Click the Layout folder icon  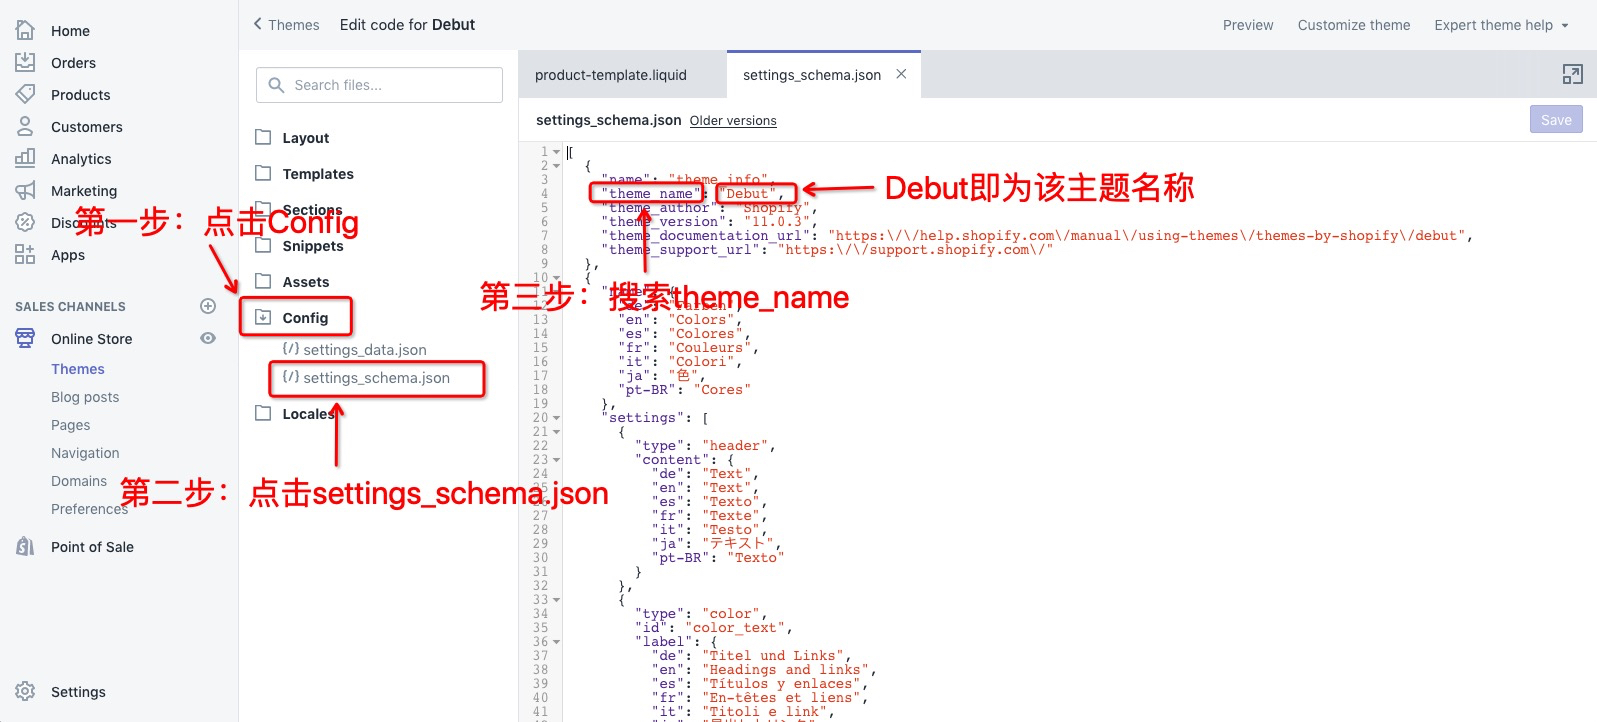[x=263, y=137]
